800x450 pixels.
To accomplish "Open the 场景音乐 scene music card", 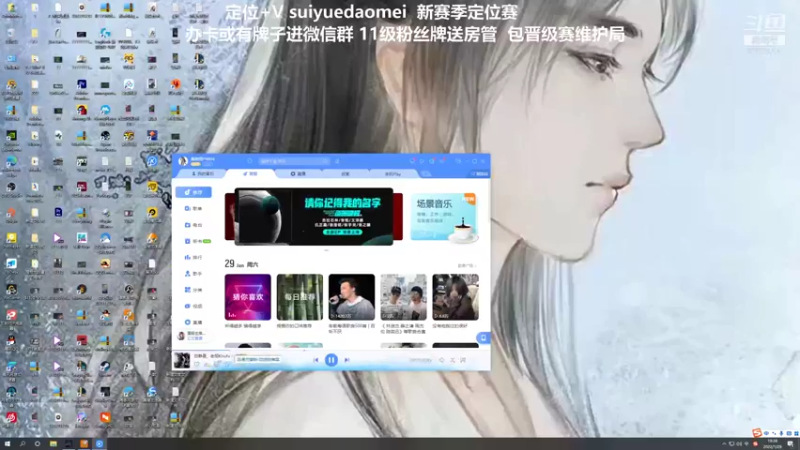I will pos(443,216).
